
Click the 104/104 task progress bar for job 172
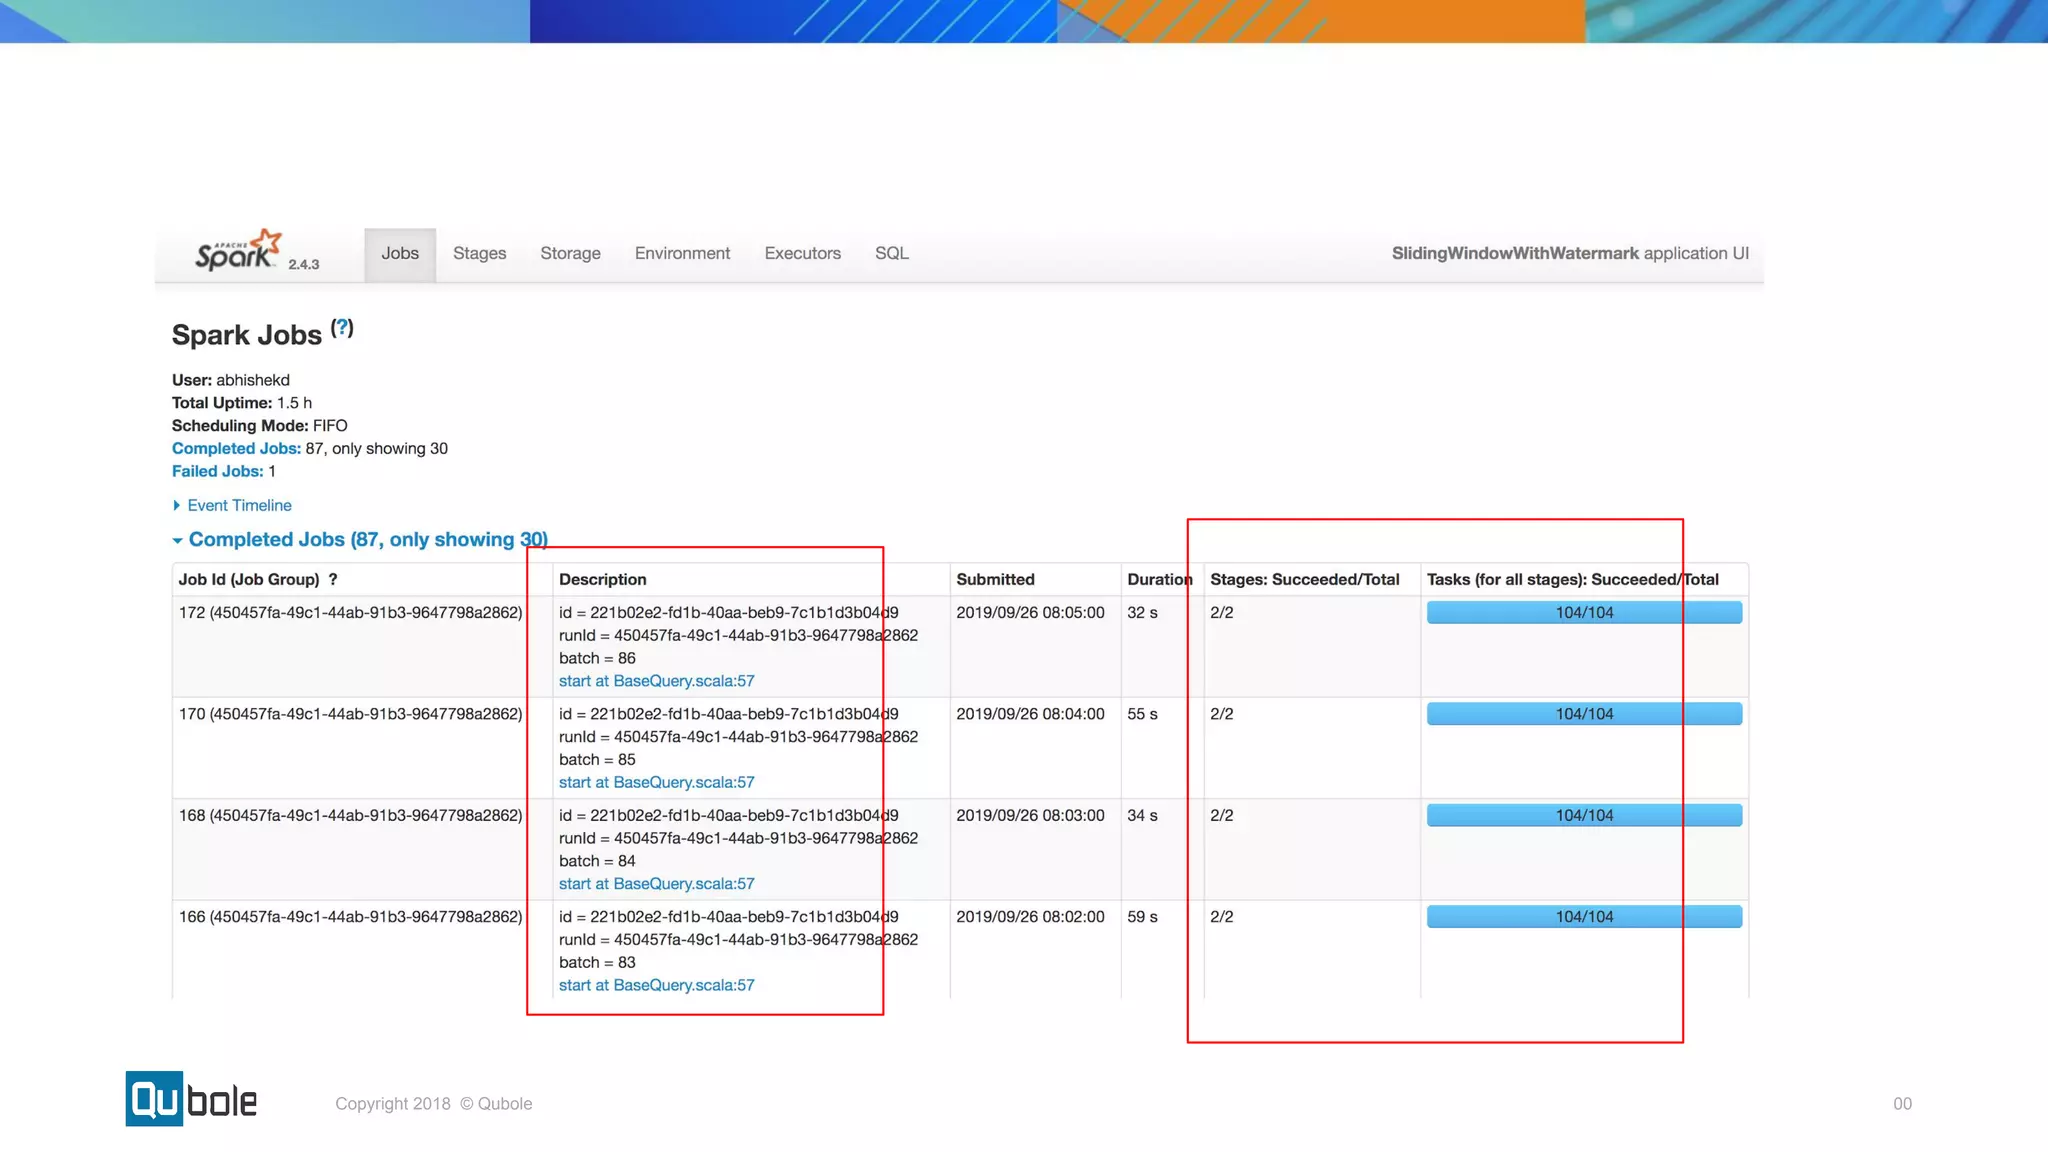click(1583, 613)
